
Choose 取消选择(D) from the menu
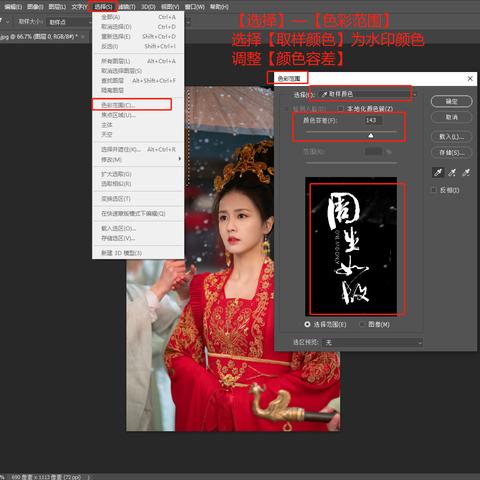[138, 27]
